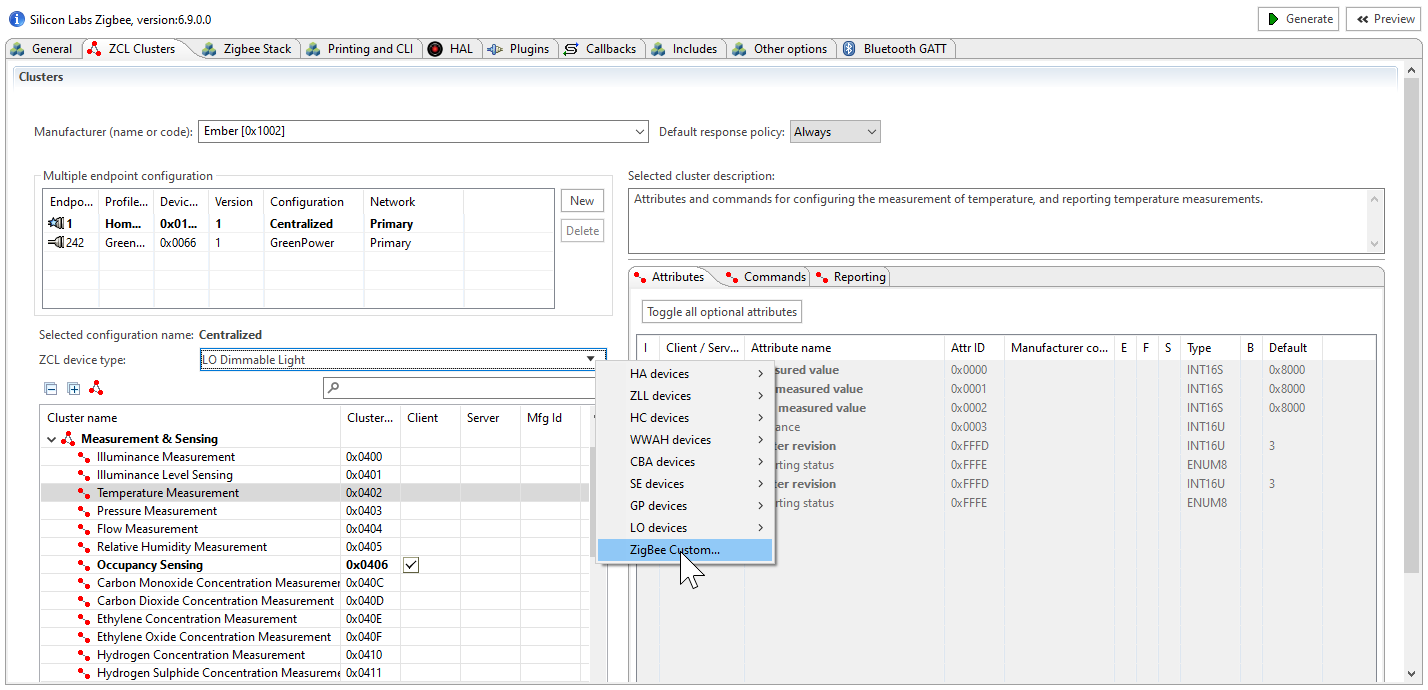Click the magnifier icon in the cluster search box
The width and height of the screenshot is (1428, 690).
coord(334,387)
